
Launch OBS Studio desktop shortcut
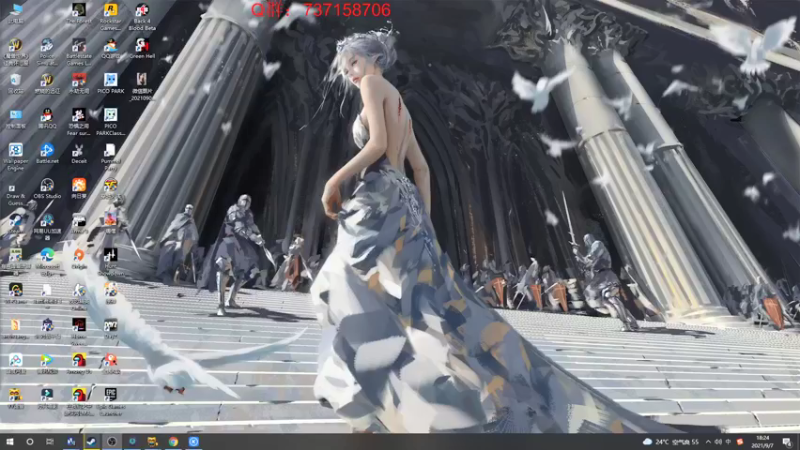pyautogui.click(x=47, y=189)
